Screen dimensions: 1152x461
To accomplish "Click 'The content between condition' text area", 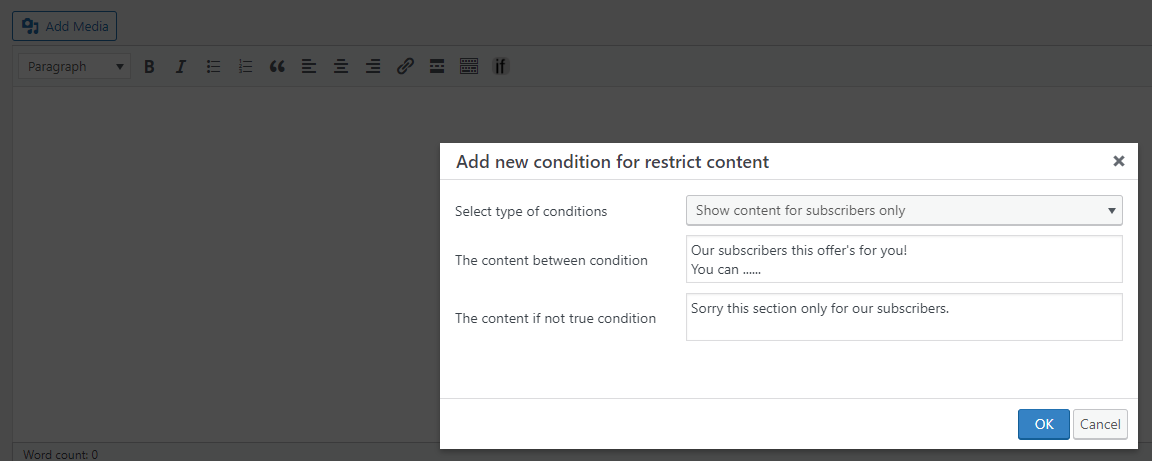I will [904, 259].
